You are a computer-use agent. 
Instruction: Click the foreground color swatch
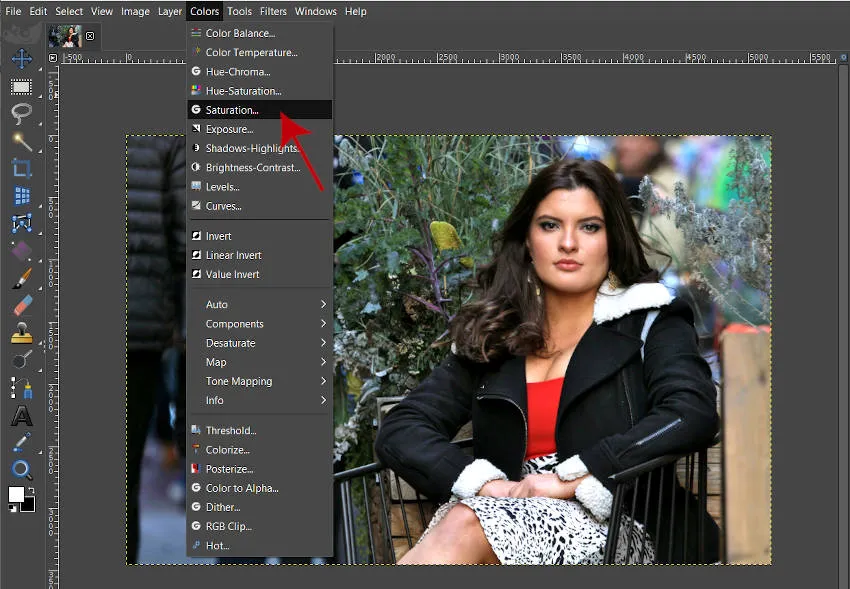point(16,495)
